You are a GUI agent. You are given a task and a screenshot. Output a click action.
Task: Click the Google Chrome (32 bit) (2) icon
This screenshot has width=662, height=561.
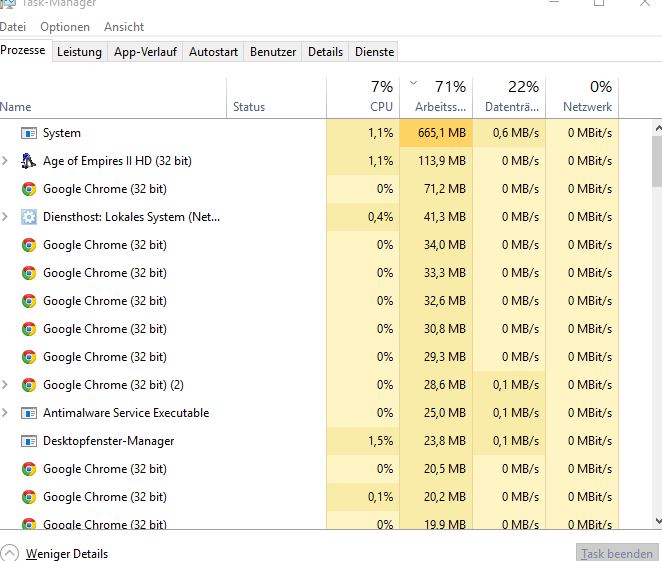point(29,385)
